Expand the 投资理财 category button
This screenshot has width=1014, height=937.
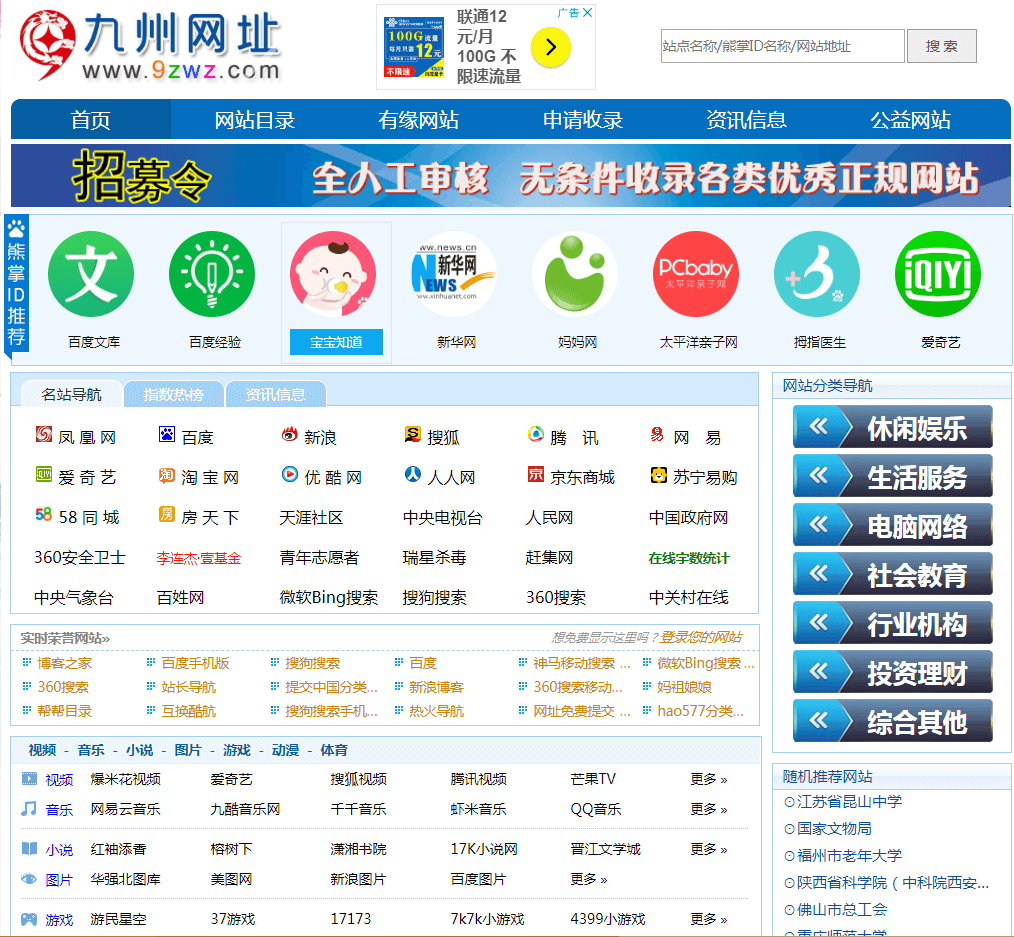pos(892,672)
